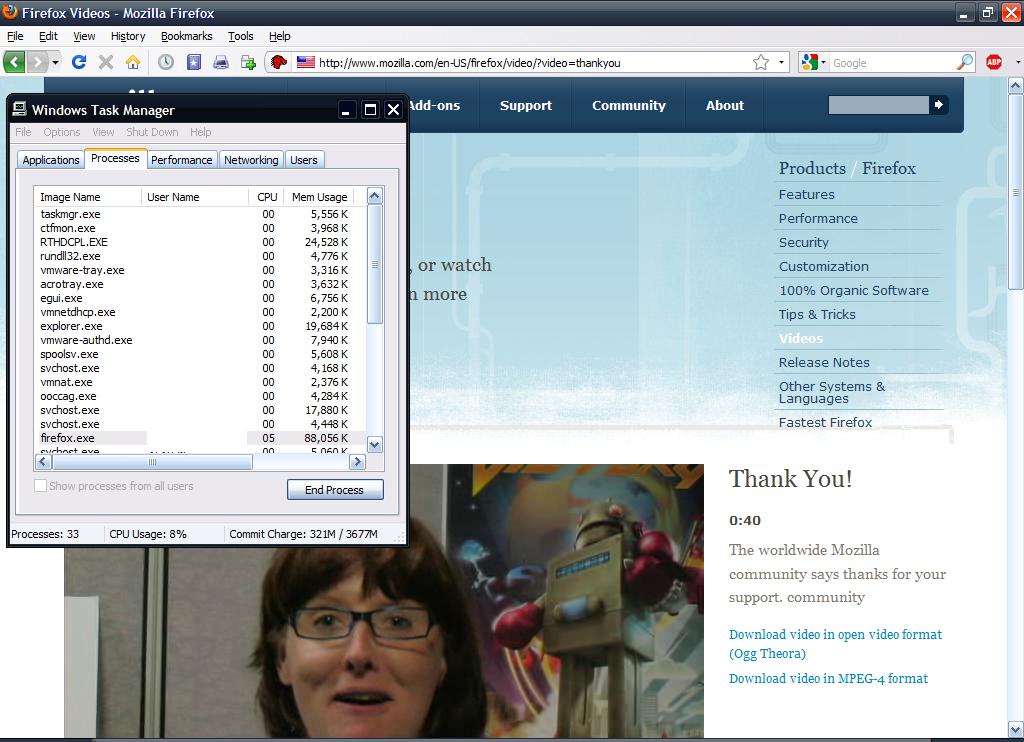Viewport: 1024px width, 742px height.
Task: Open Support in site navigation
Action: pos(526,105)
